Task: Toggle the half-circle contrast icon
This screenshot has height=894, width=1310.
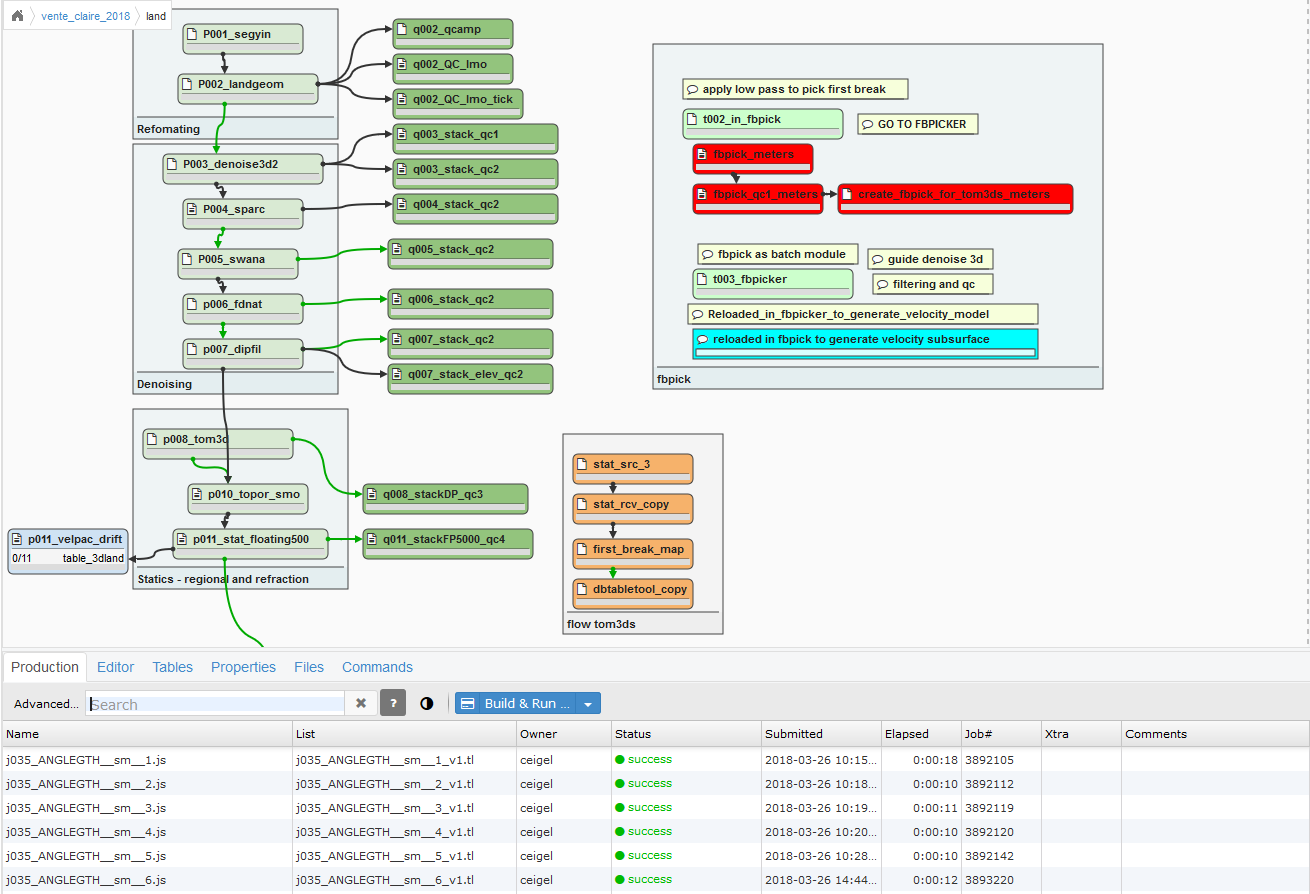Action: click(x=427, y=703)
